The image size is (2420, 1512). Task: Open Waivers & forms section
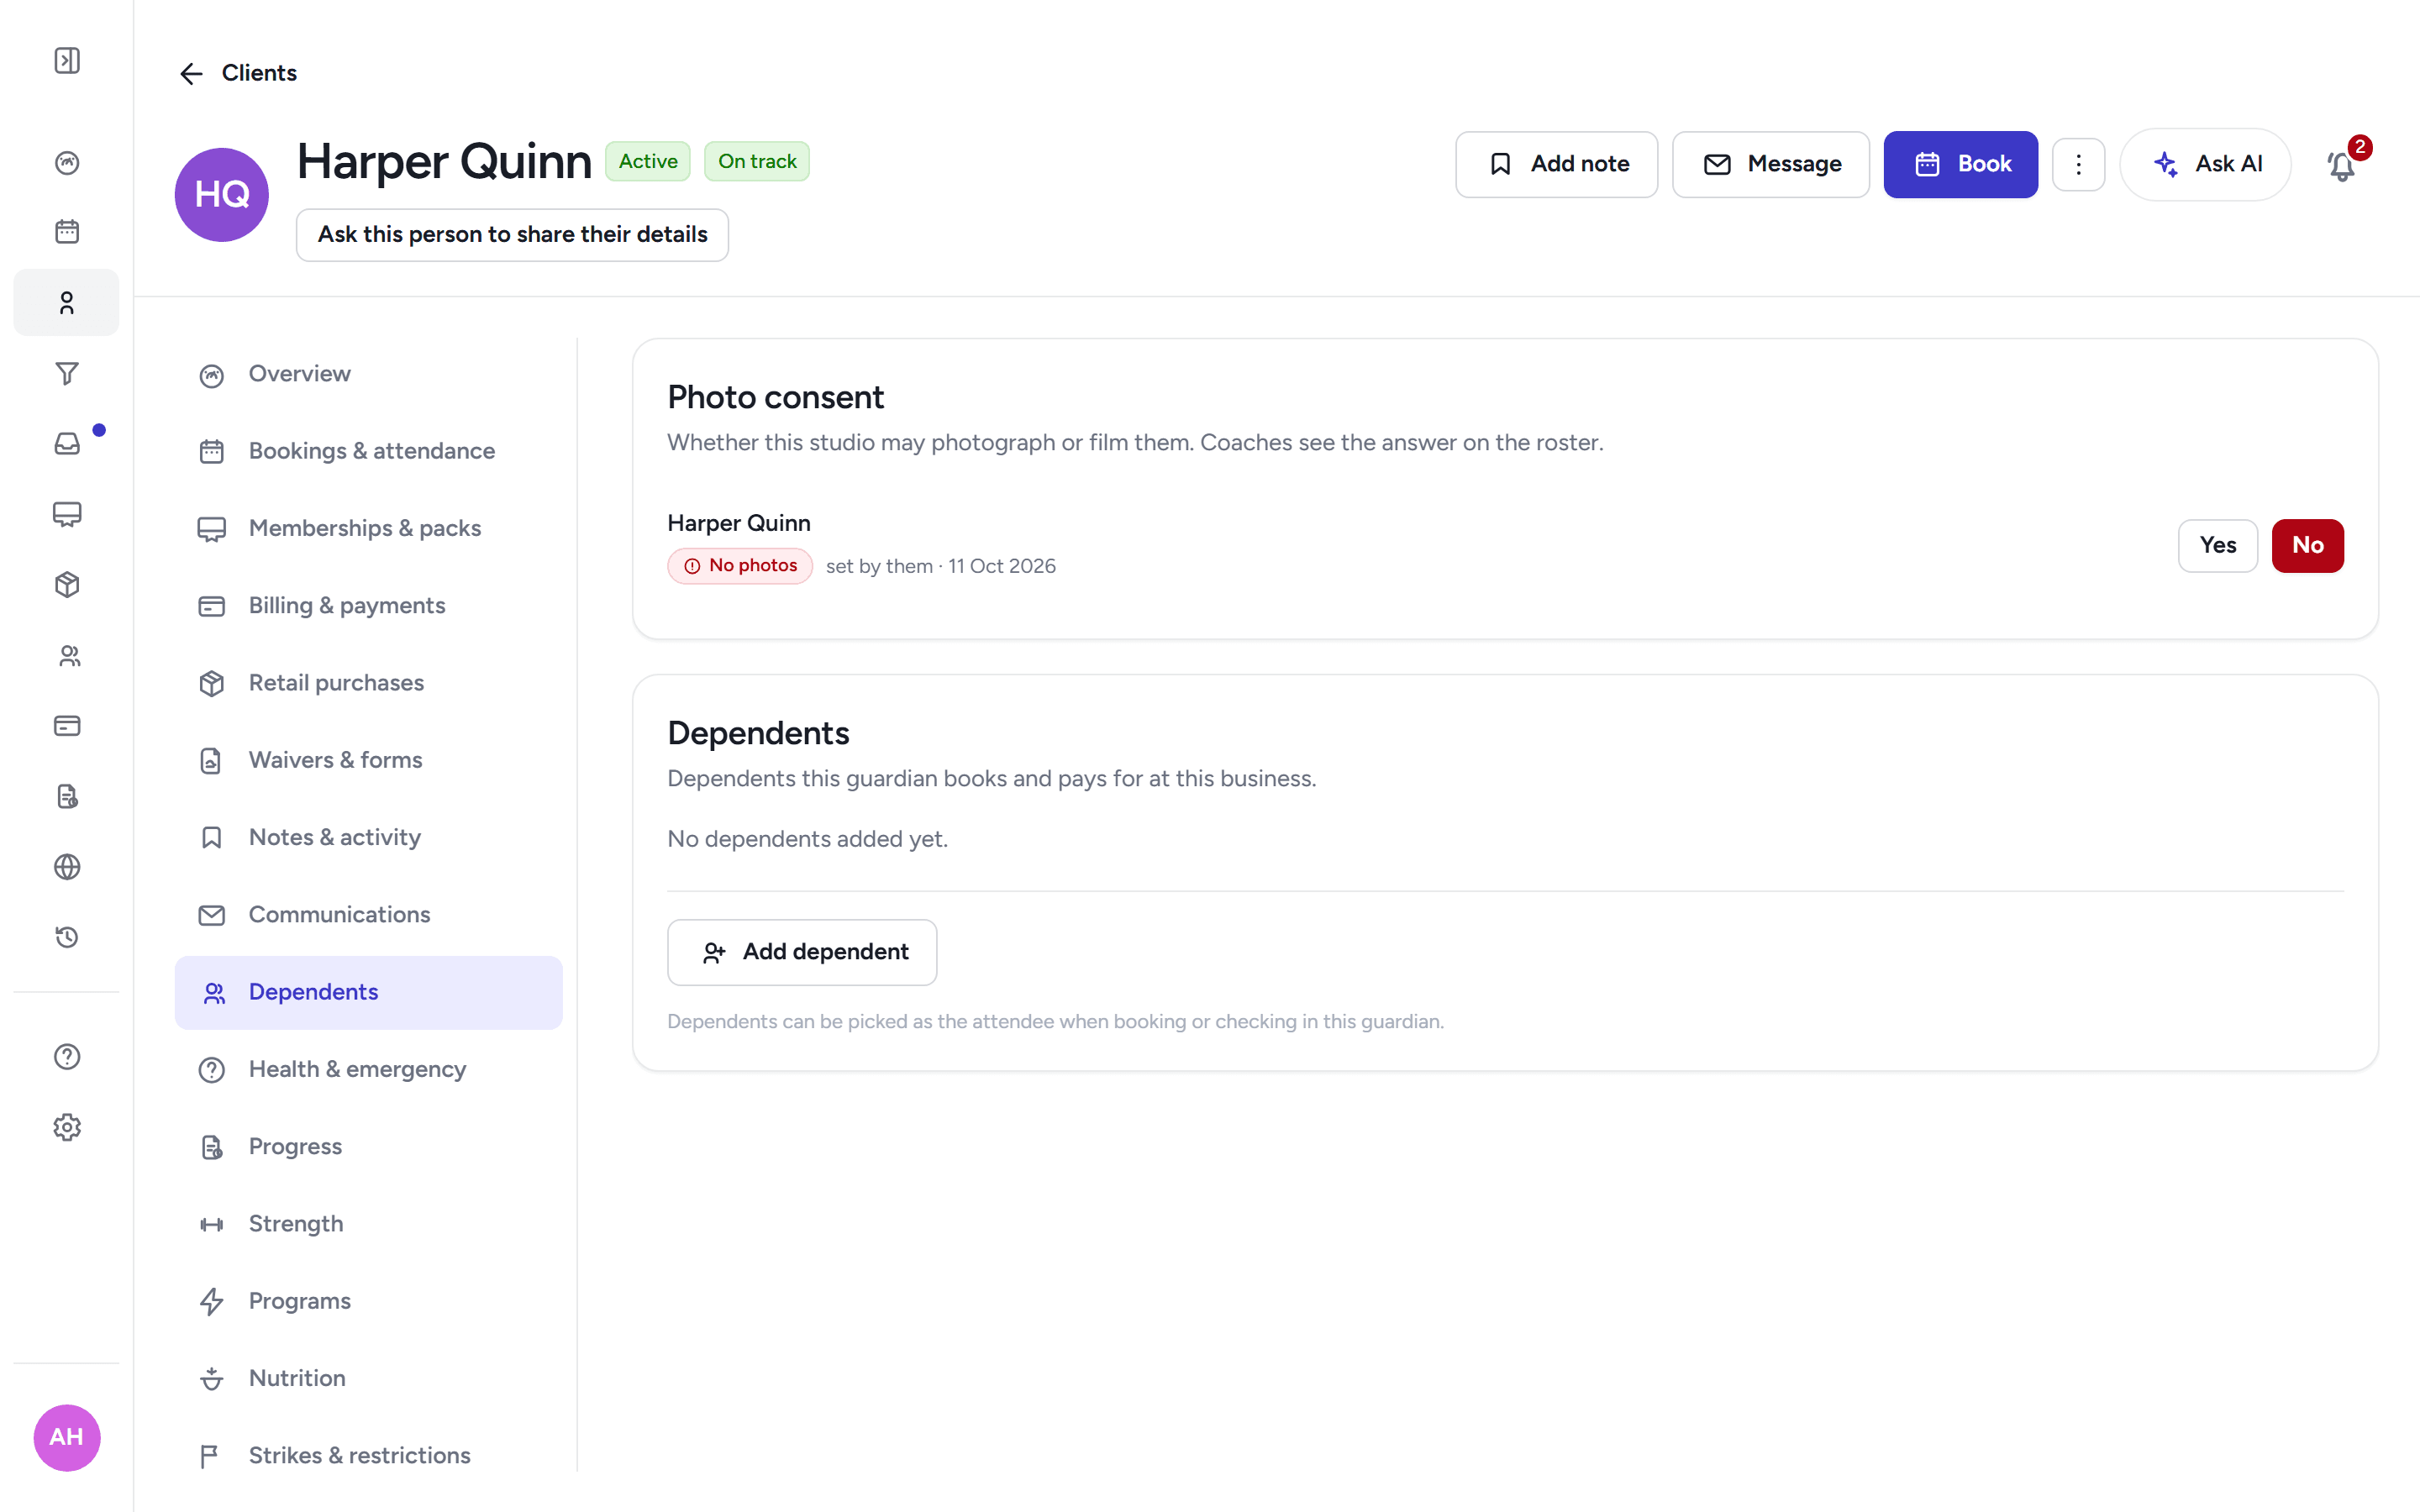click(x=368, y=760)
